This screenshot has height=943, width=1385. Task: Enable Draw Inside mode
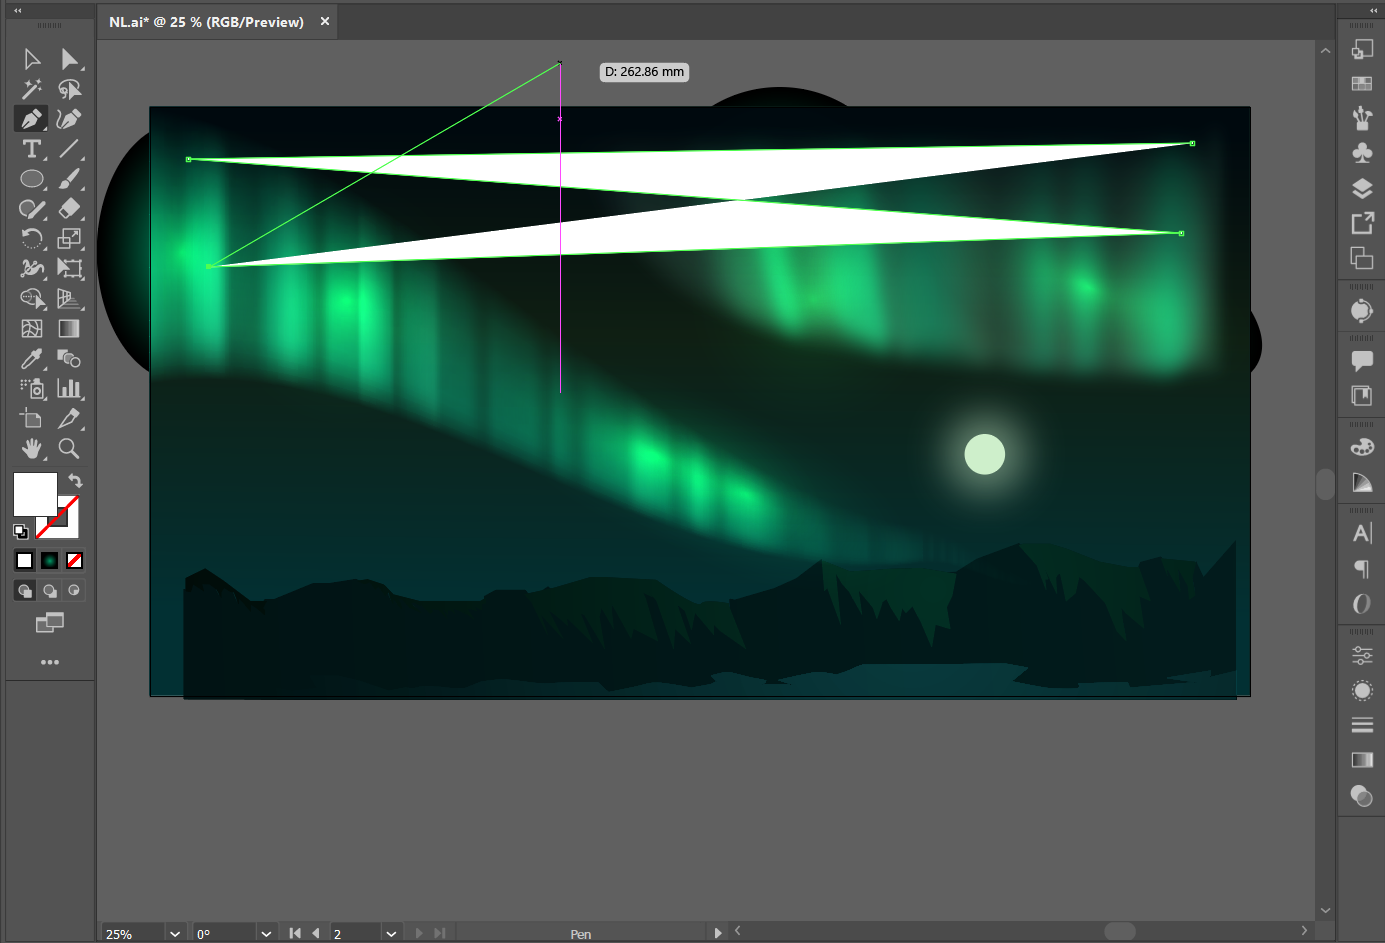(x=74, y=591)
